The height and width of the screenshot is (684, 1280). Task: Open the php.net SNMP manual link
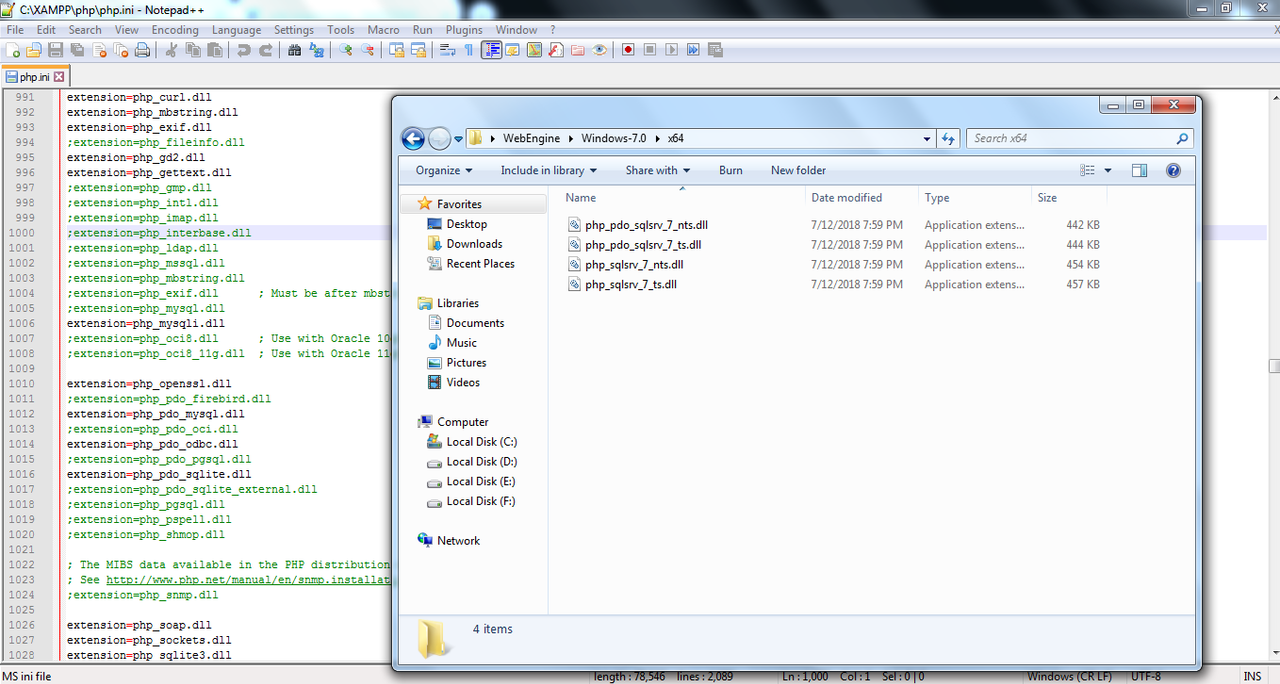pyautogui.click(x=248, y=580)
